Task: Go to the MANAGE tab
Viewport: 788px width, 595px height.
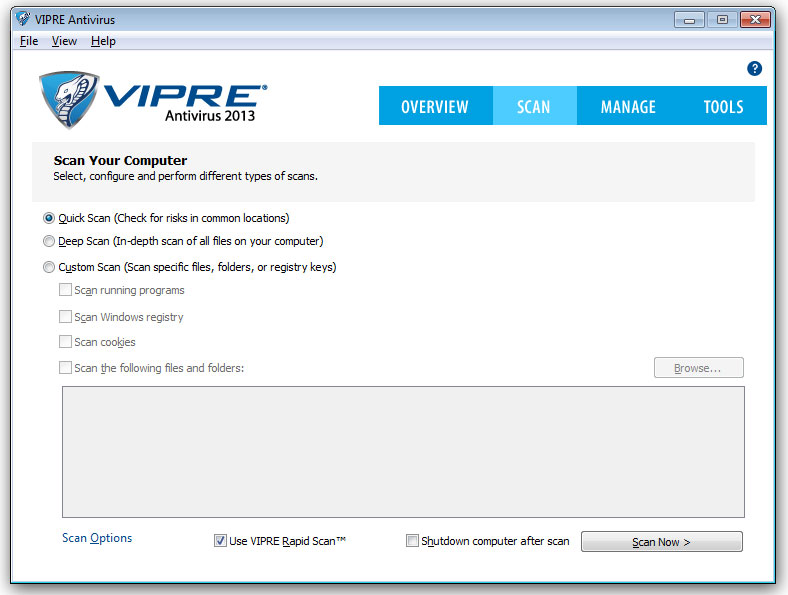Action: point(628,106)
